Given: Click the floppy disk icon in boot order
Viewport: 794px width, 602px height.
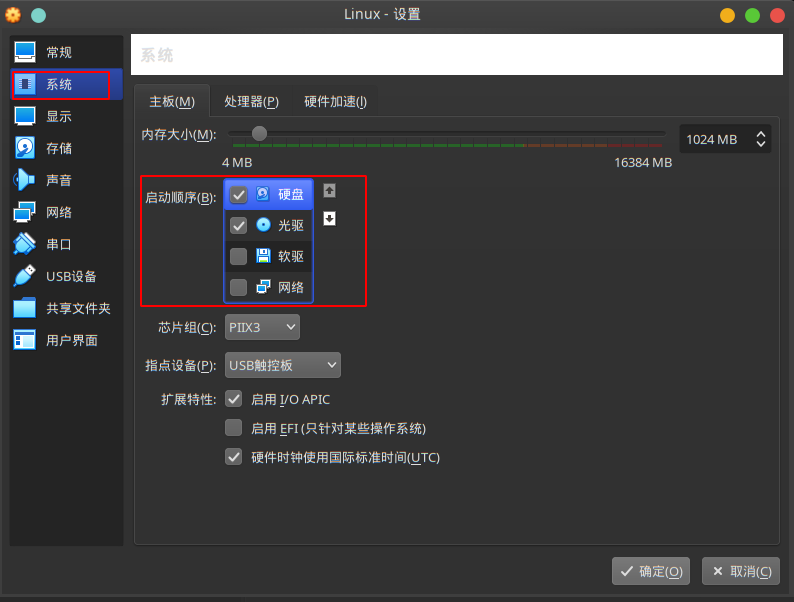Looking at the screenshot, I should pos(263,256).
